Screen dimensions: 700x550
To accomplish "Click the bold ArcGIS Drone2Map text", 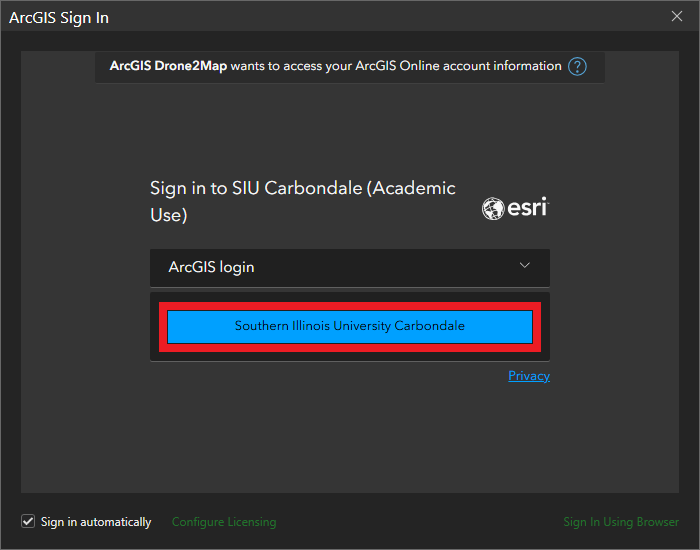I will [x=168, y=66].
